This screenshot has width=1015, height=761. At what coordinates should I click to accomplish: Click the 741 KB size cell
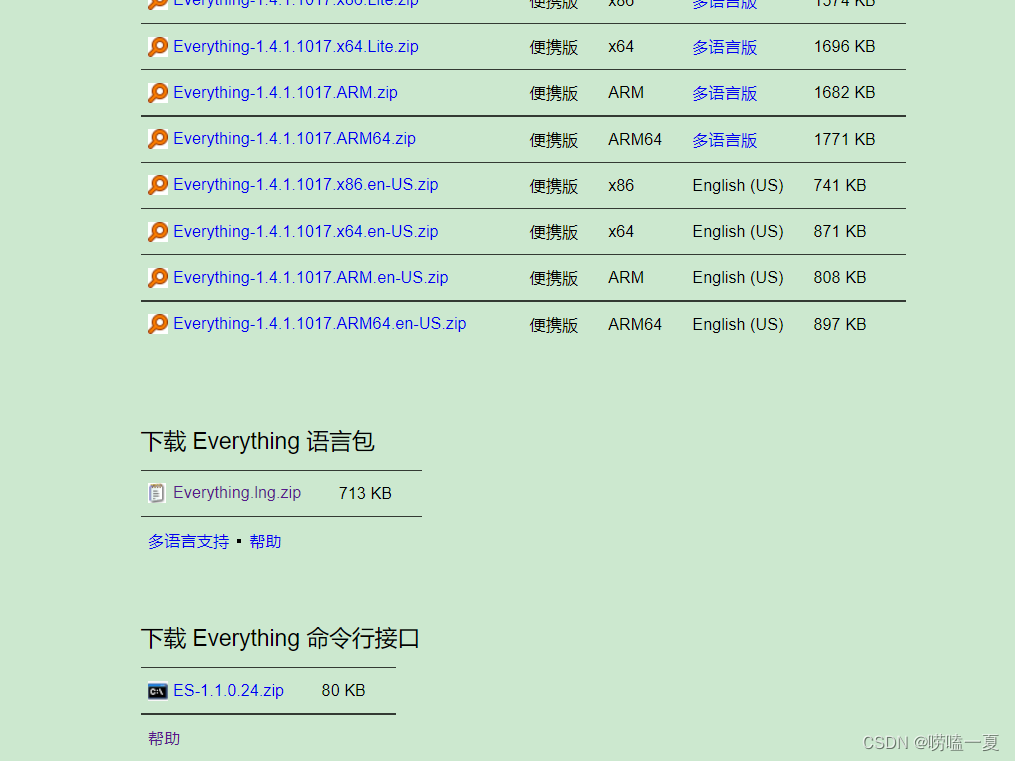click(x=840, y=186)
